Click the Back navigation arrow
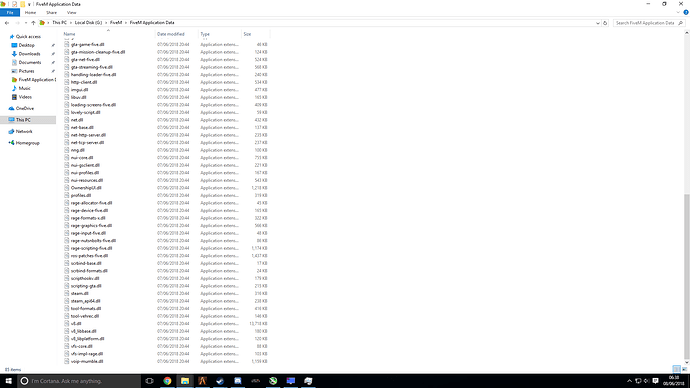This screenshot has height=388, width=690. coord(7,23)
